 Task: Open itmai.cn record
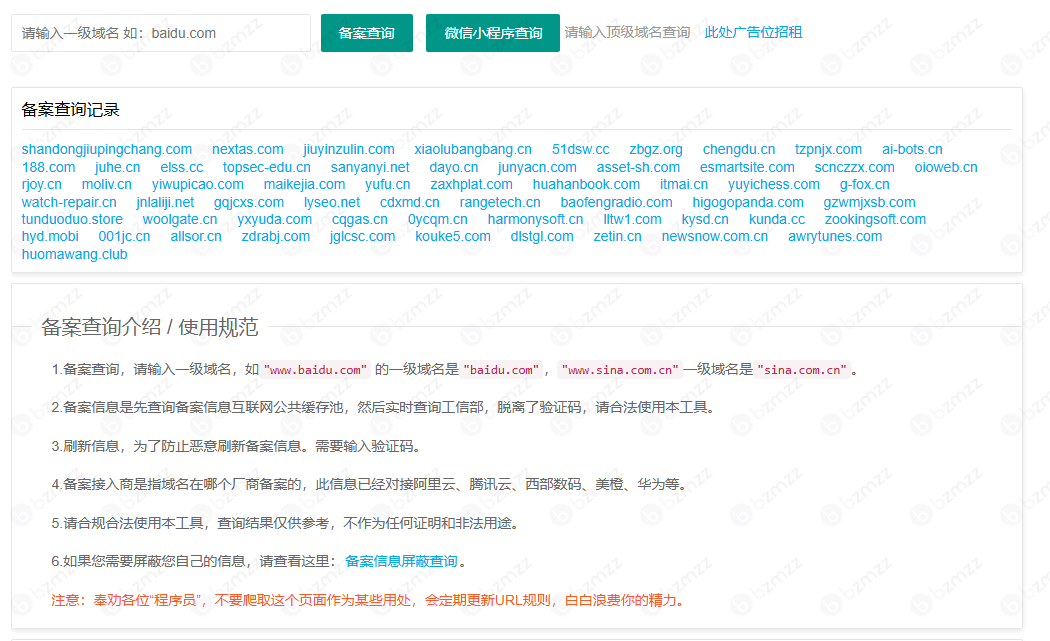tap(684, 184)
